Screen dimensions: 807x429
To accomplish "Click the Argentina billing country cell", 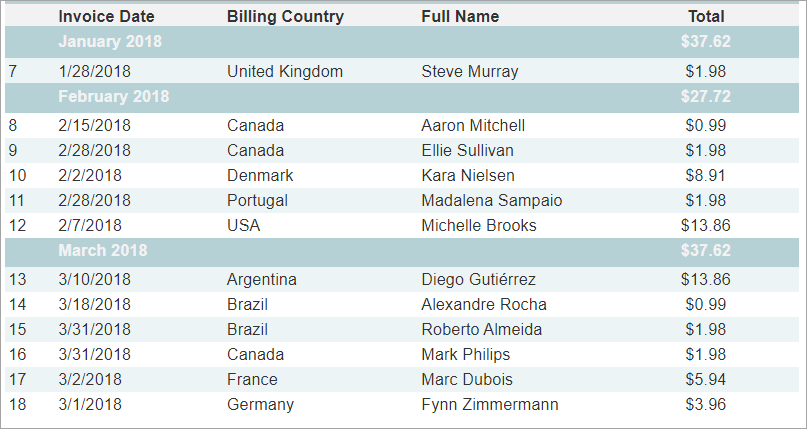I will 261,279.
